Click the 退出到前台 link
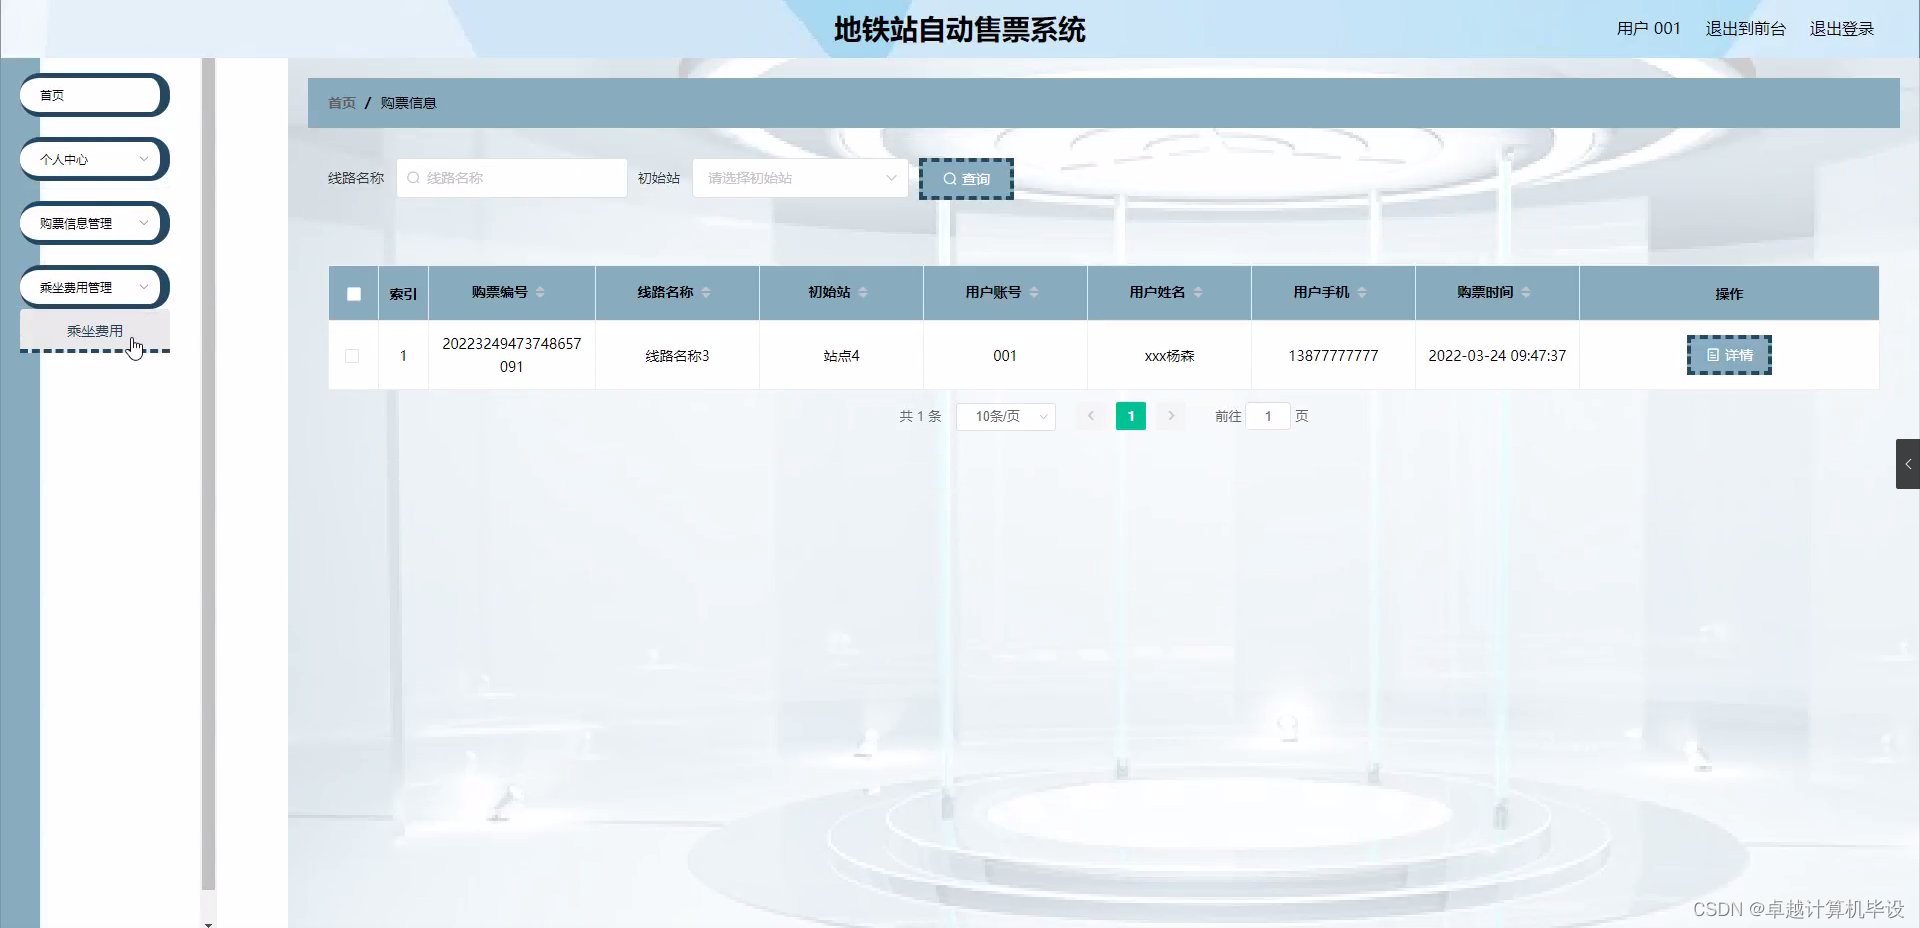The height and width of the screenshot is (928, 1920). [1745, 28]
